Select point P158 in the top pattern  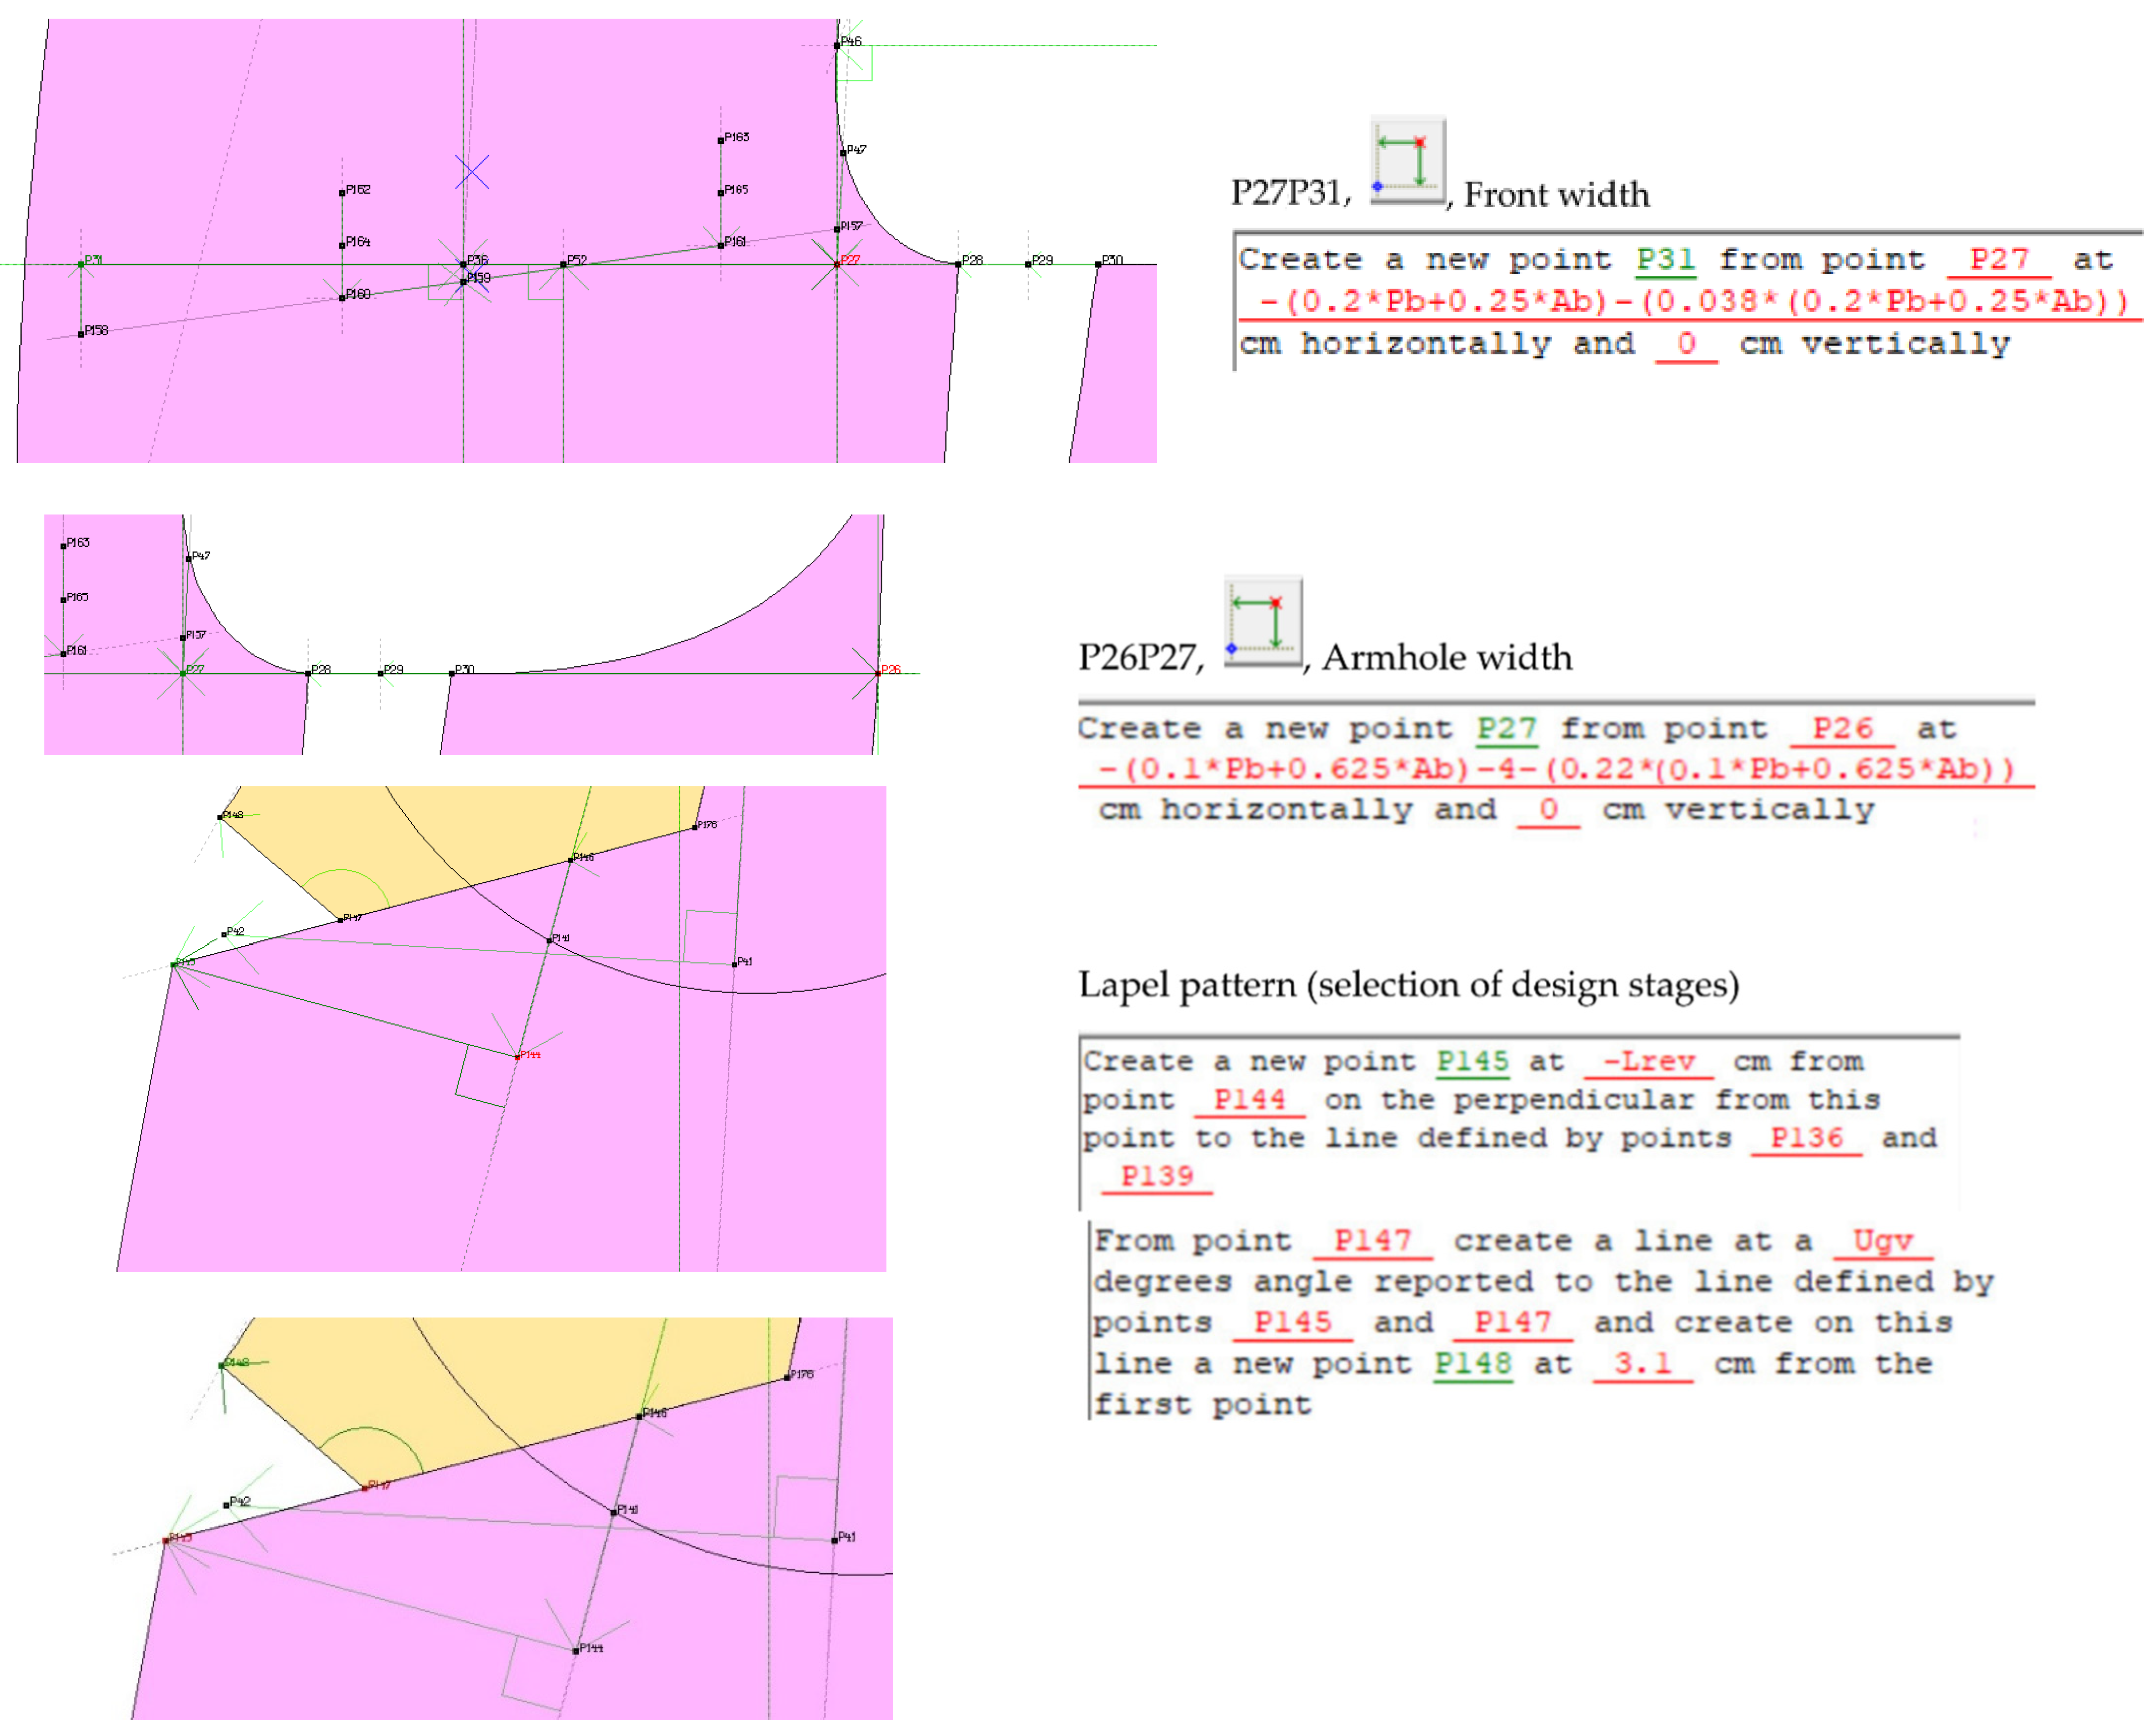point(81,334)
